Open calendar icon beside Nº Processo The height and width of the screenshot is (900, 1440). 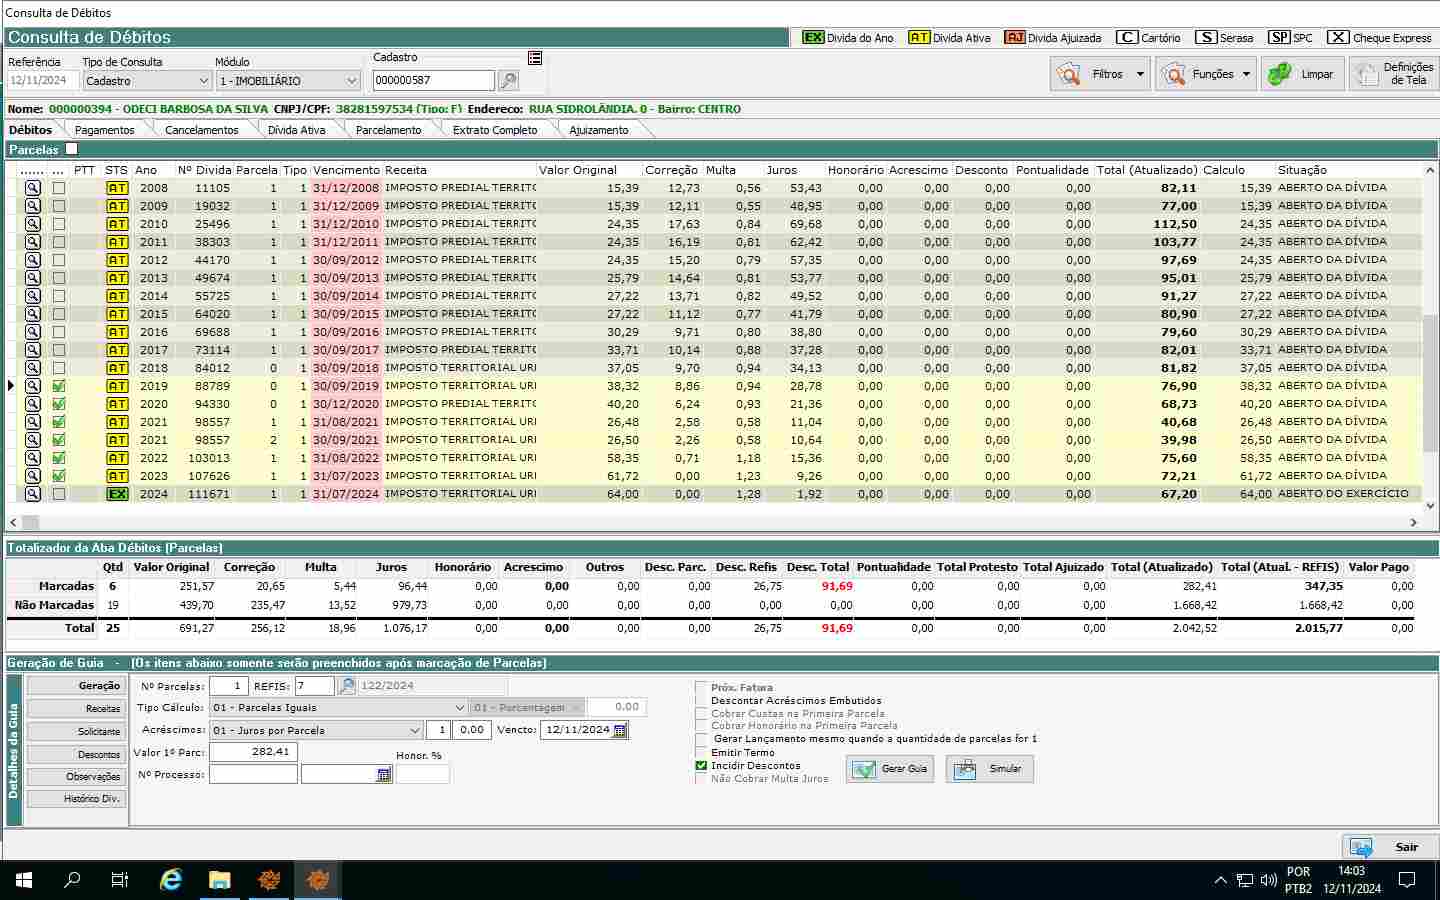click(383, 775)
